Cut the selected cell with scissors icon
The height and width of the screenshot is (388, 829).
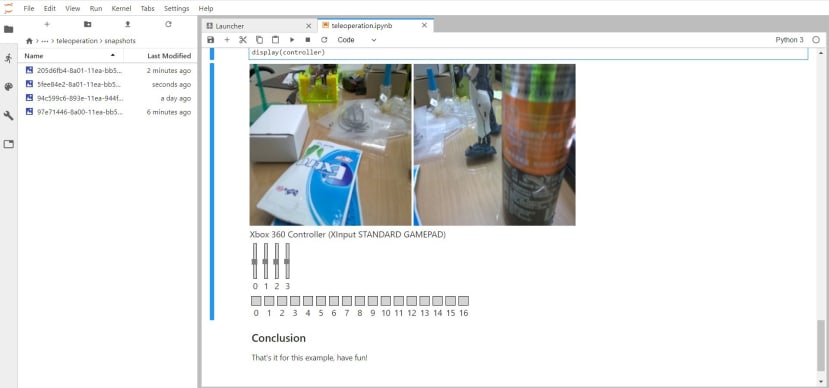coord(243,40)
